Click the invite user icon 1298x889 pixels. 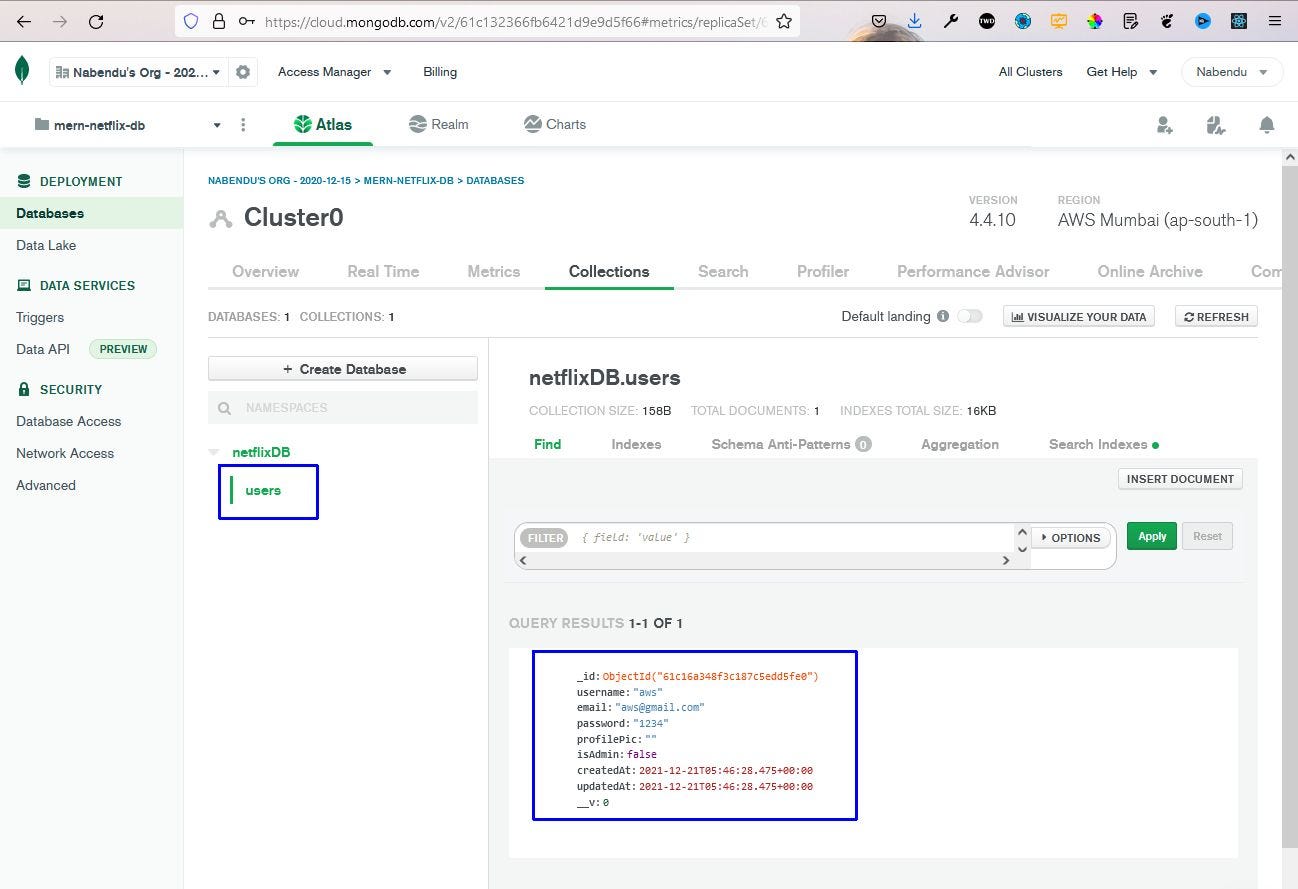(1164, 125)
